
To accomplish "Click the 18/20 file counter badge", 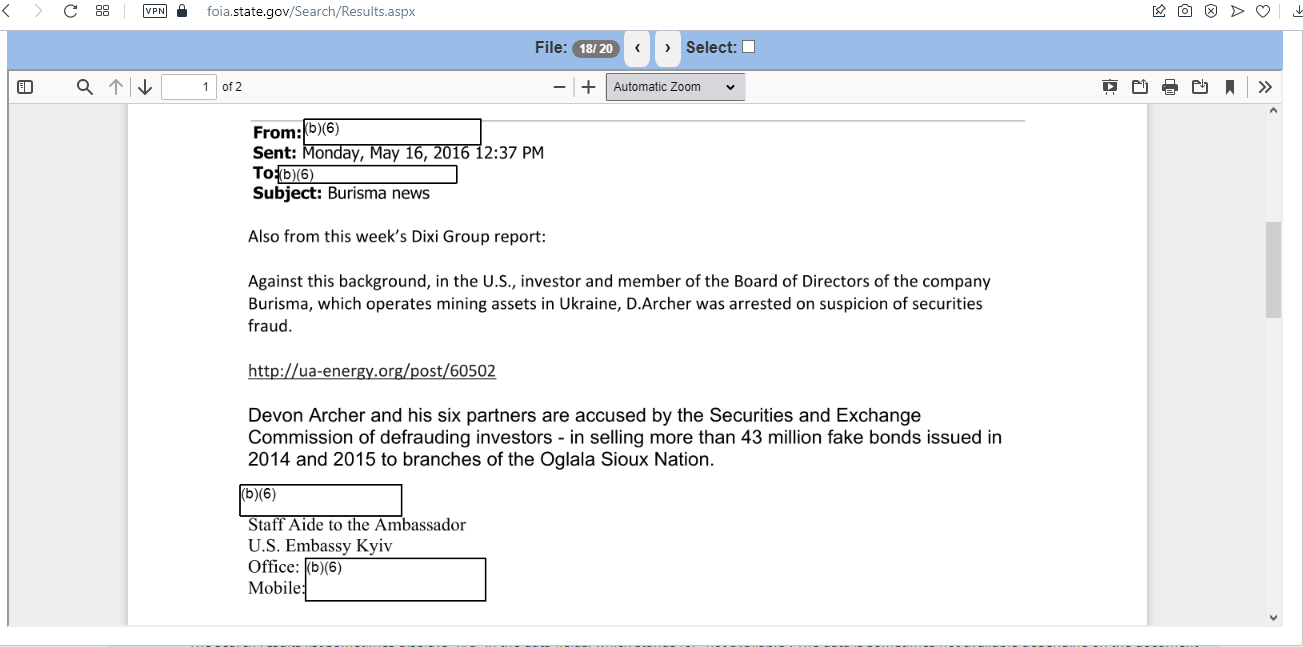I will (596, 48).
